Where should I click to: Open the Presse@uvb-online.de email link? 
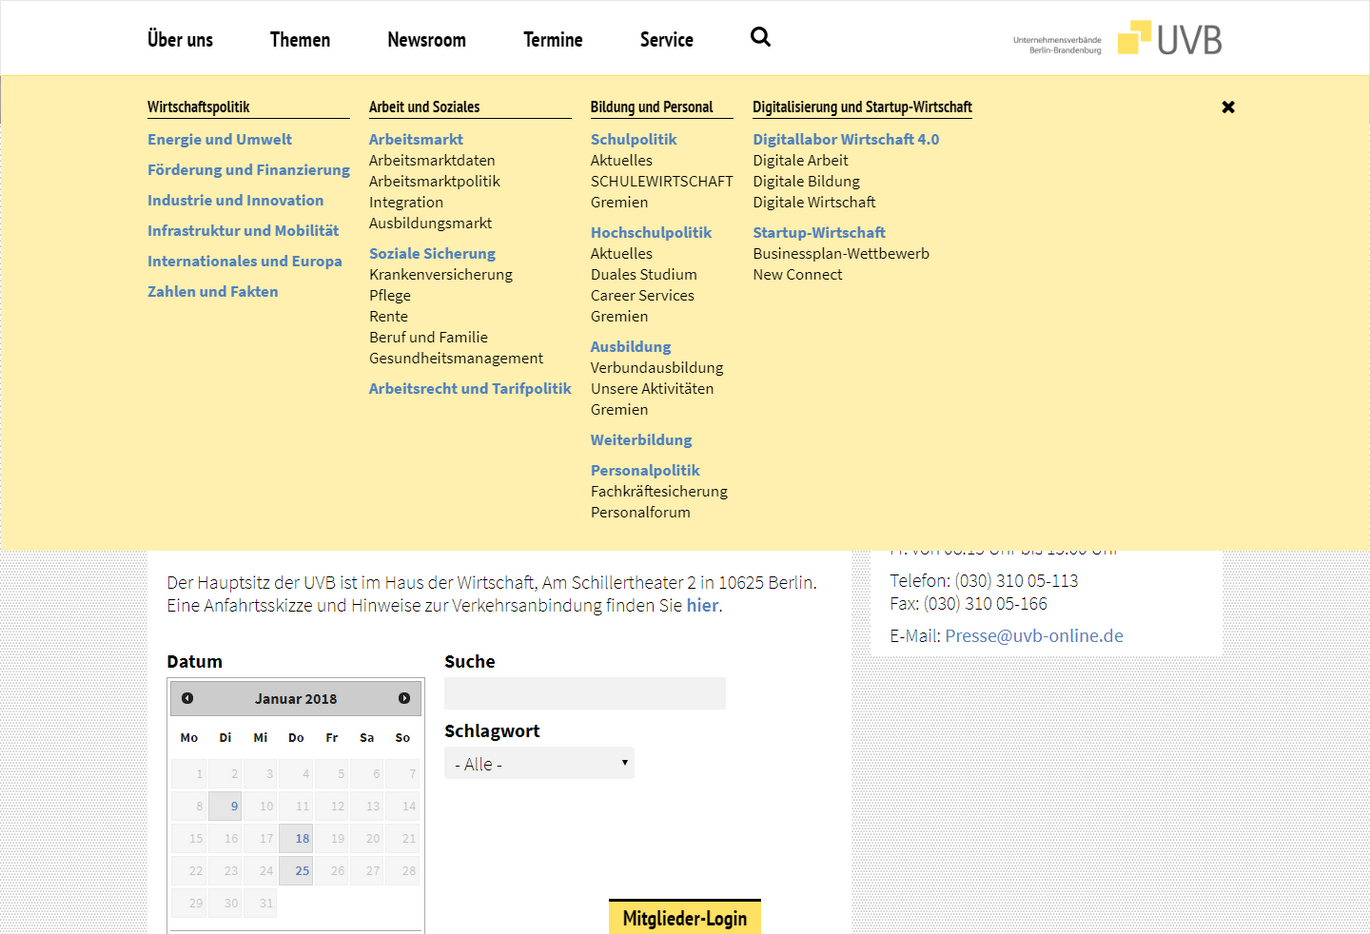pyautogui.click(x=1033, y=635)
